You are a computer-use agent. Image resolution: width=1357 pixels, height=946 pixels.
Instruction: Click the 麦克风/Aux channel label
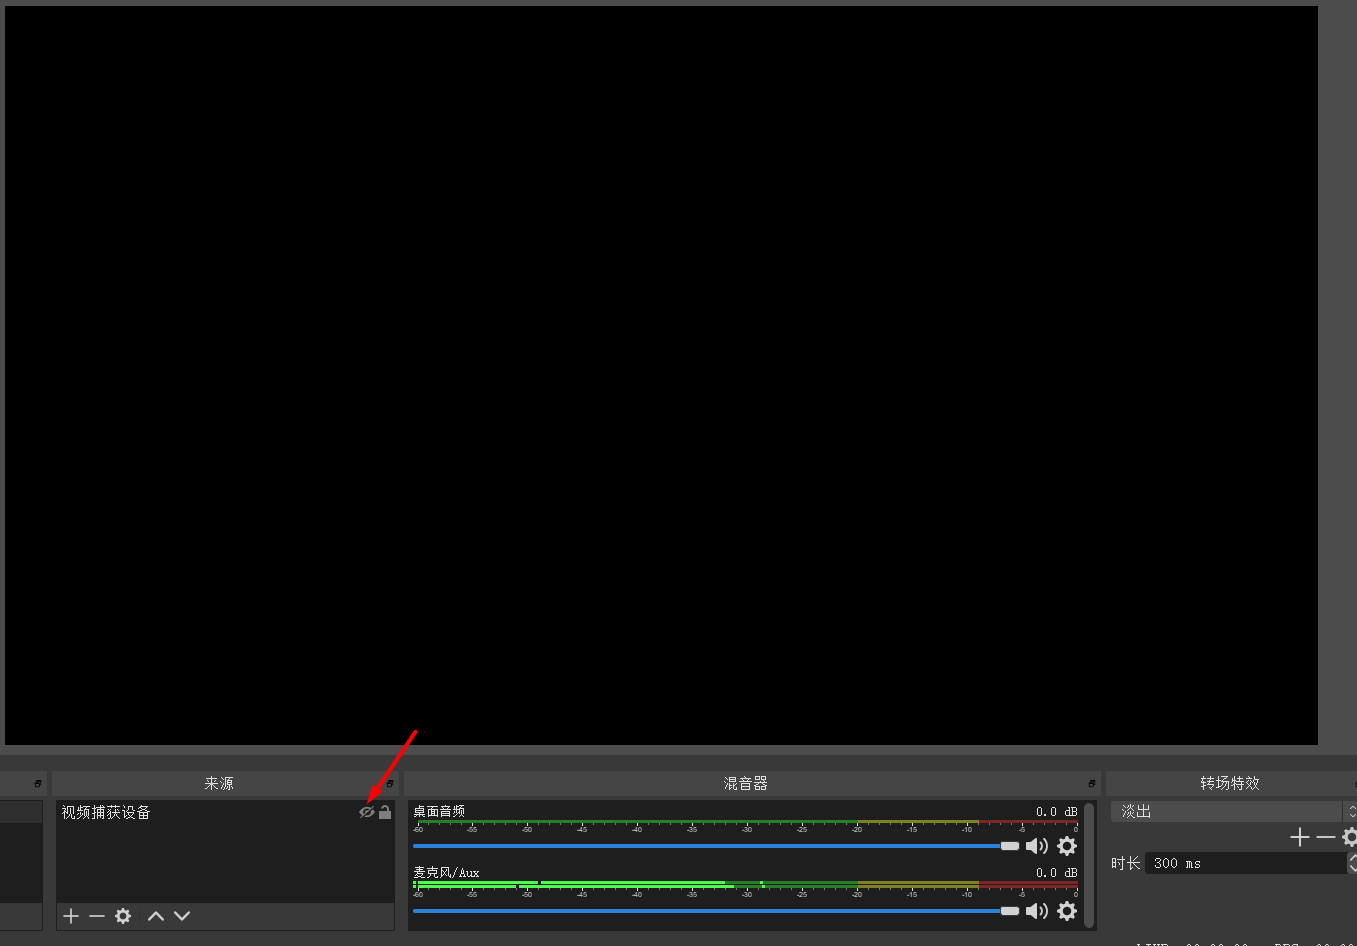446,873
